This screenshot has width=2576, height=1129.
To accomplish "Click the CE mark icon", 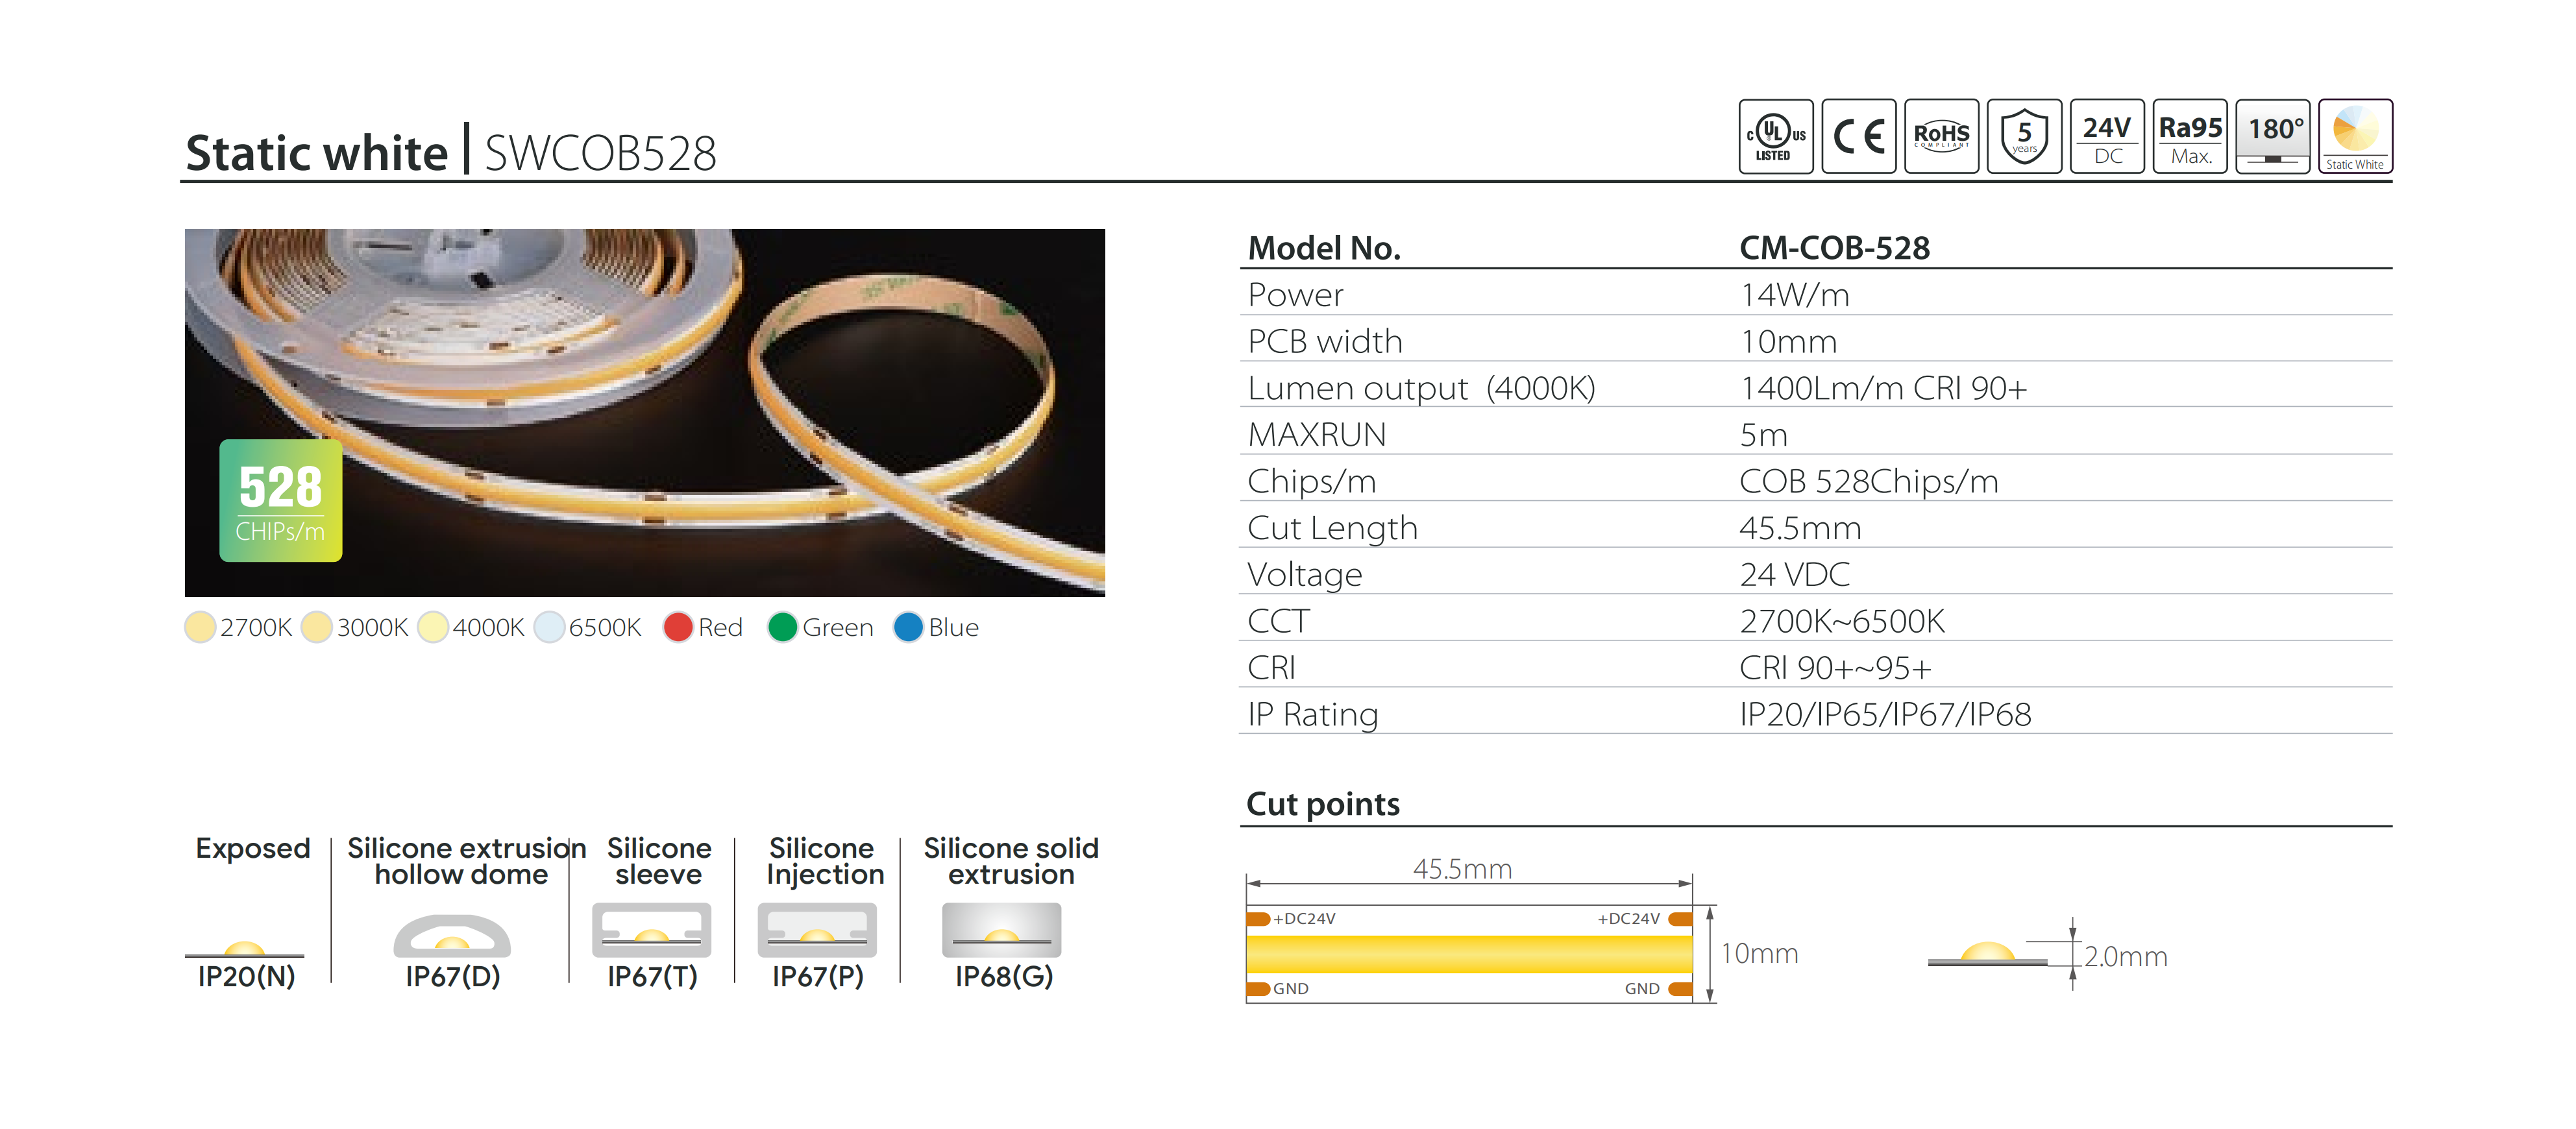I will coord(1858,136).
